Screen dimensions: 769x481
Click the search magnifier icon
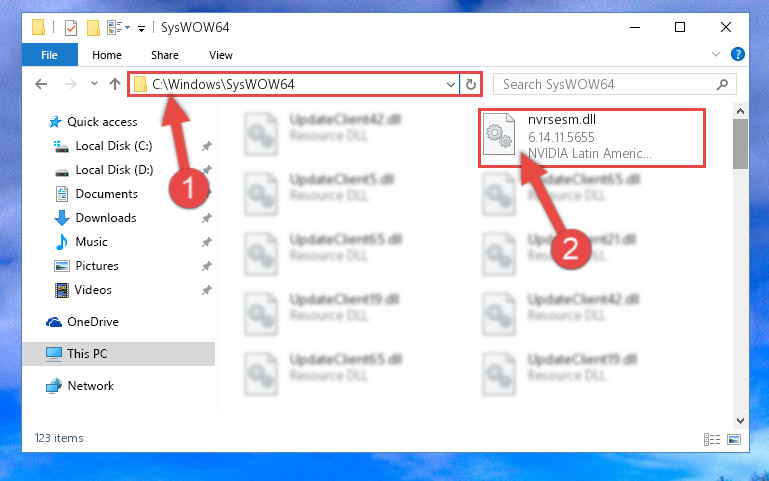[722, 84]
